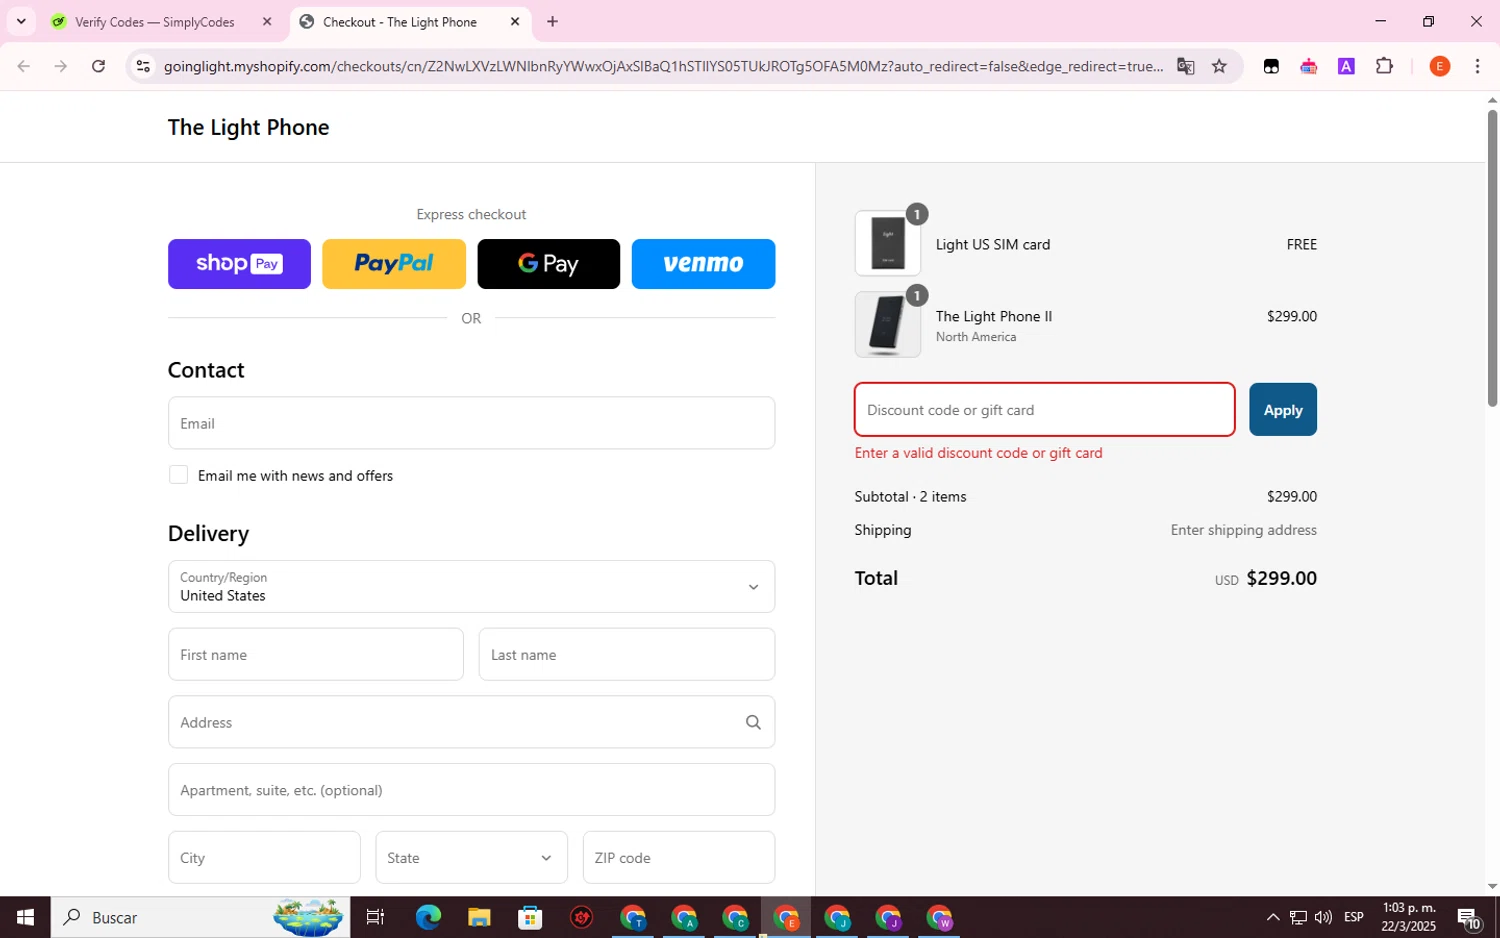The height and width of the screenshot is (938, 1500).
Task: Select the Checkout - The Light Phone tab
Action: pos(400,22)
